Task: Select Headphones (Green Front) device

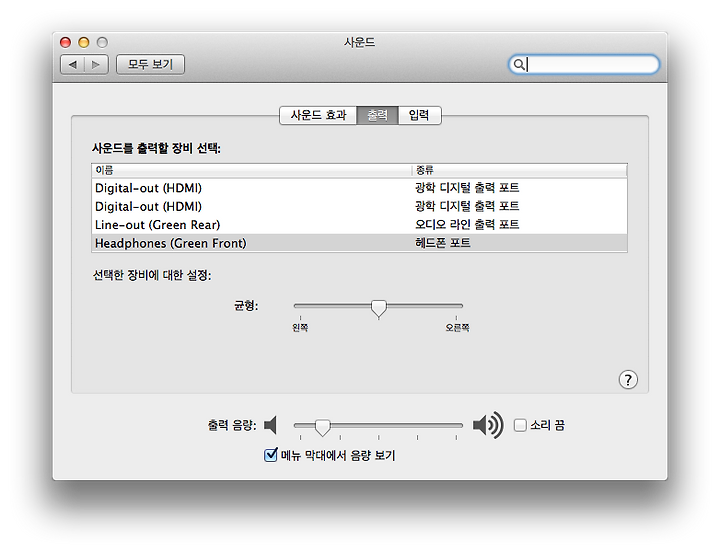Action: [360, 243]
